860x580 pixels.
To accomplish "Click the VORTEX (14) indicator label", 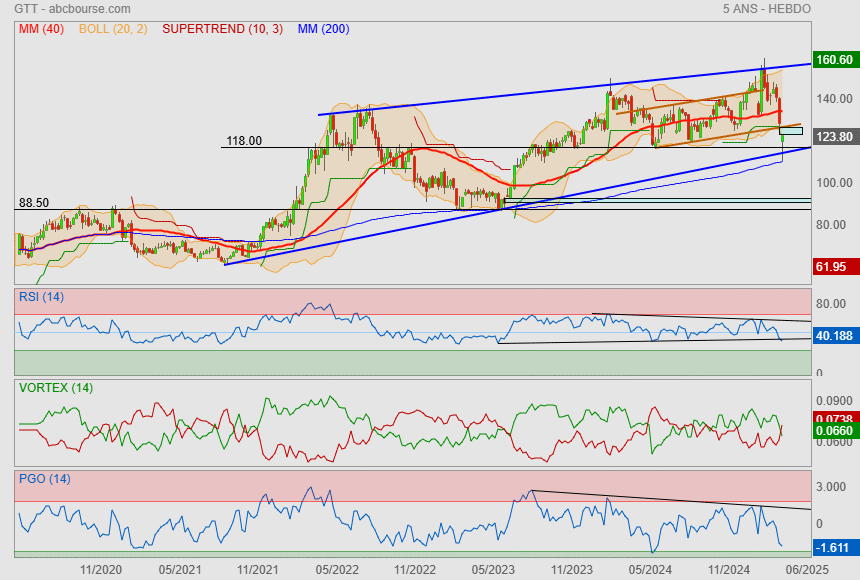I will [x=56, y=388].
